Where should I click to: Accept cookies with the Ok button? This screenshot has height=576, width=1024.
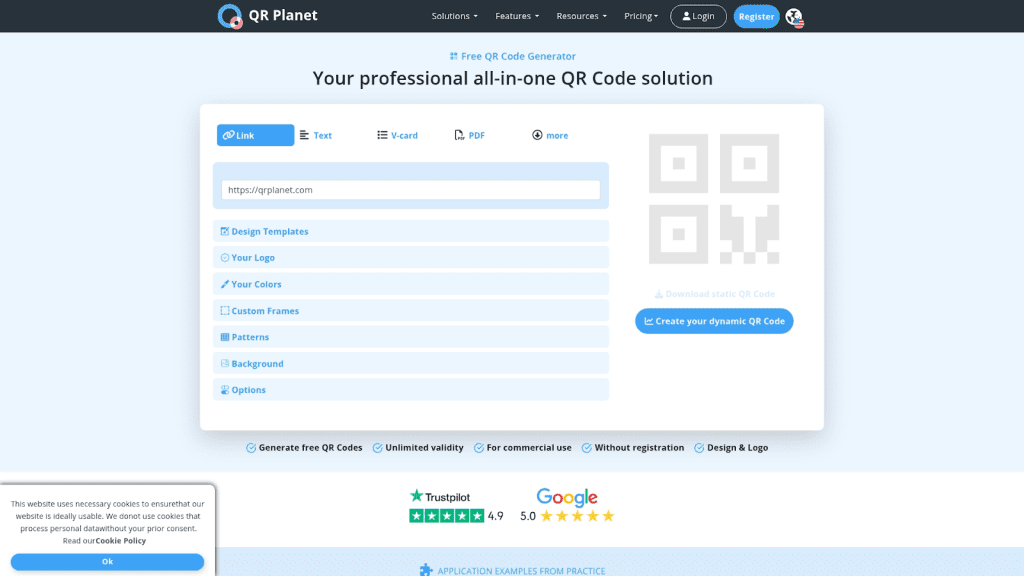[107, 562]
